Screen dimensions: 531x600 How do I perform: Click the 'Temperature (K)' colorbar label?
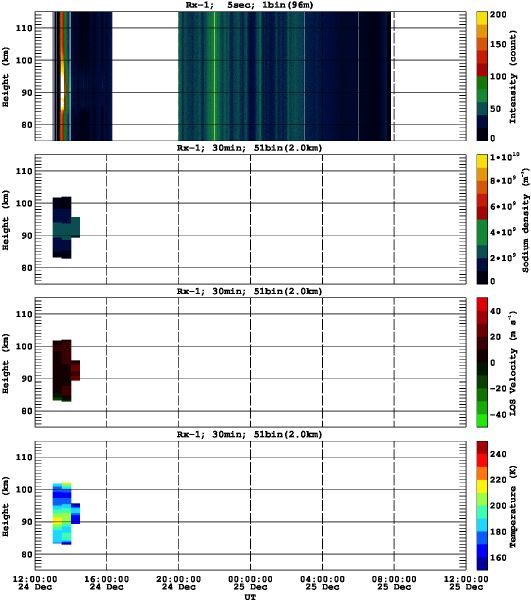[513, 506]
